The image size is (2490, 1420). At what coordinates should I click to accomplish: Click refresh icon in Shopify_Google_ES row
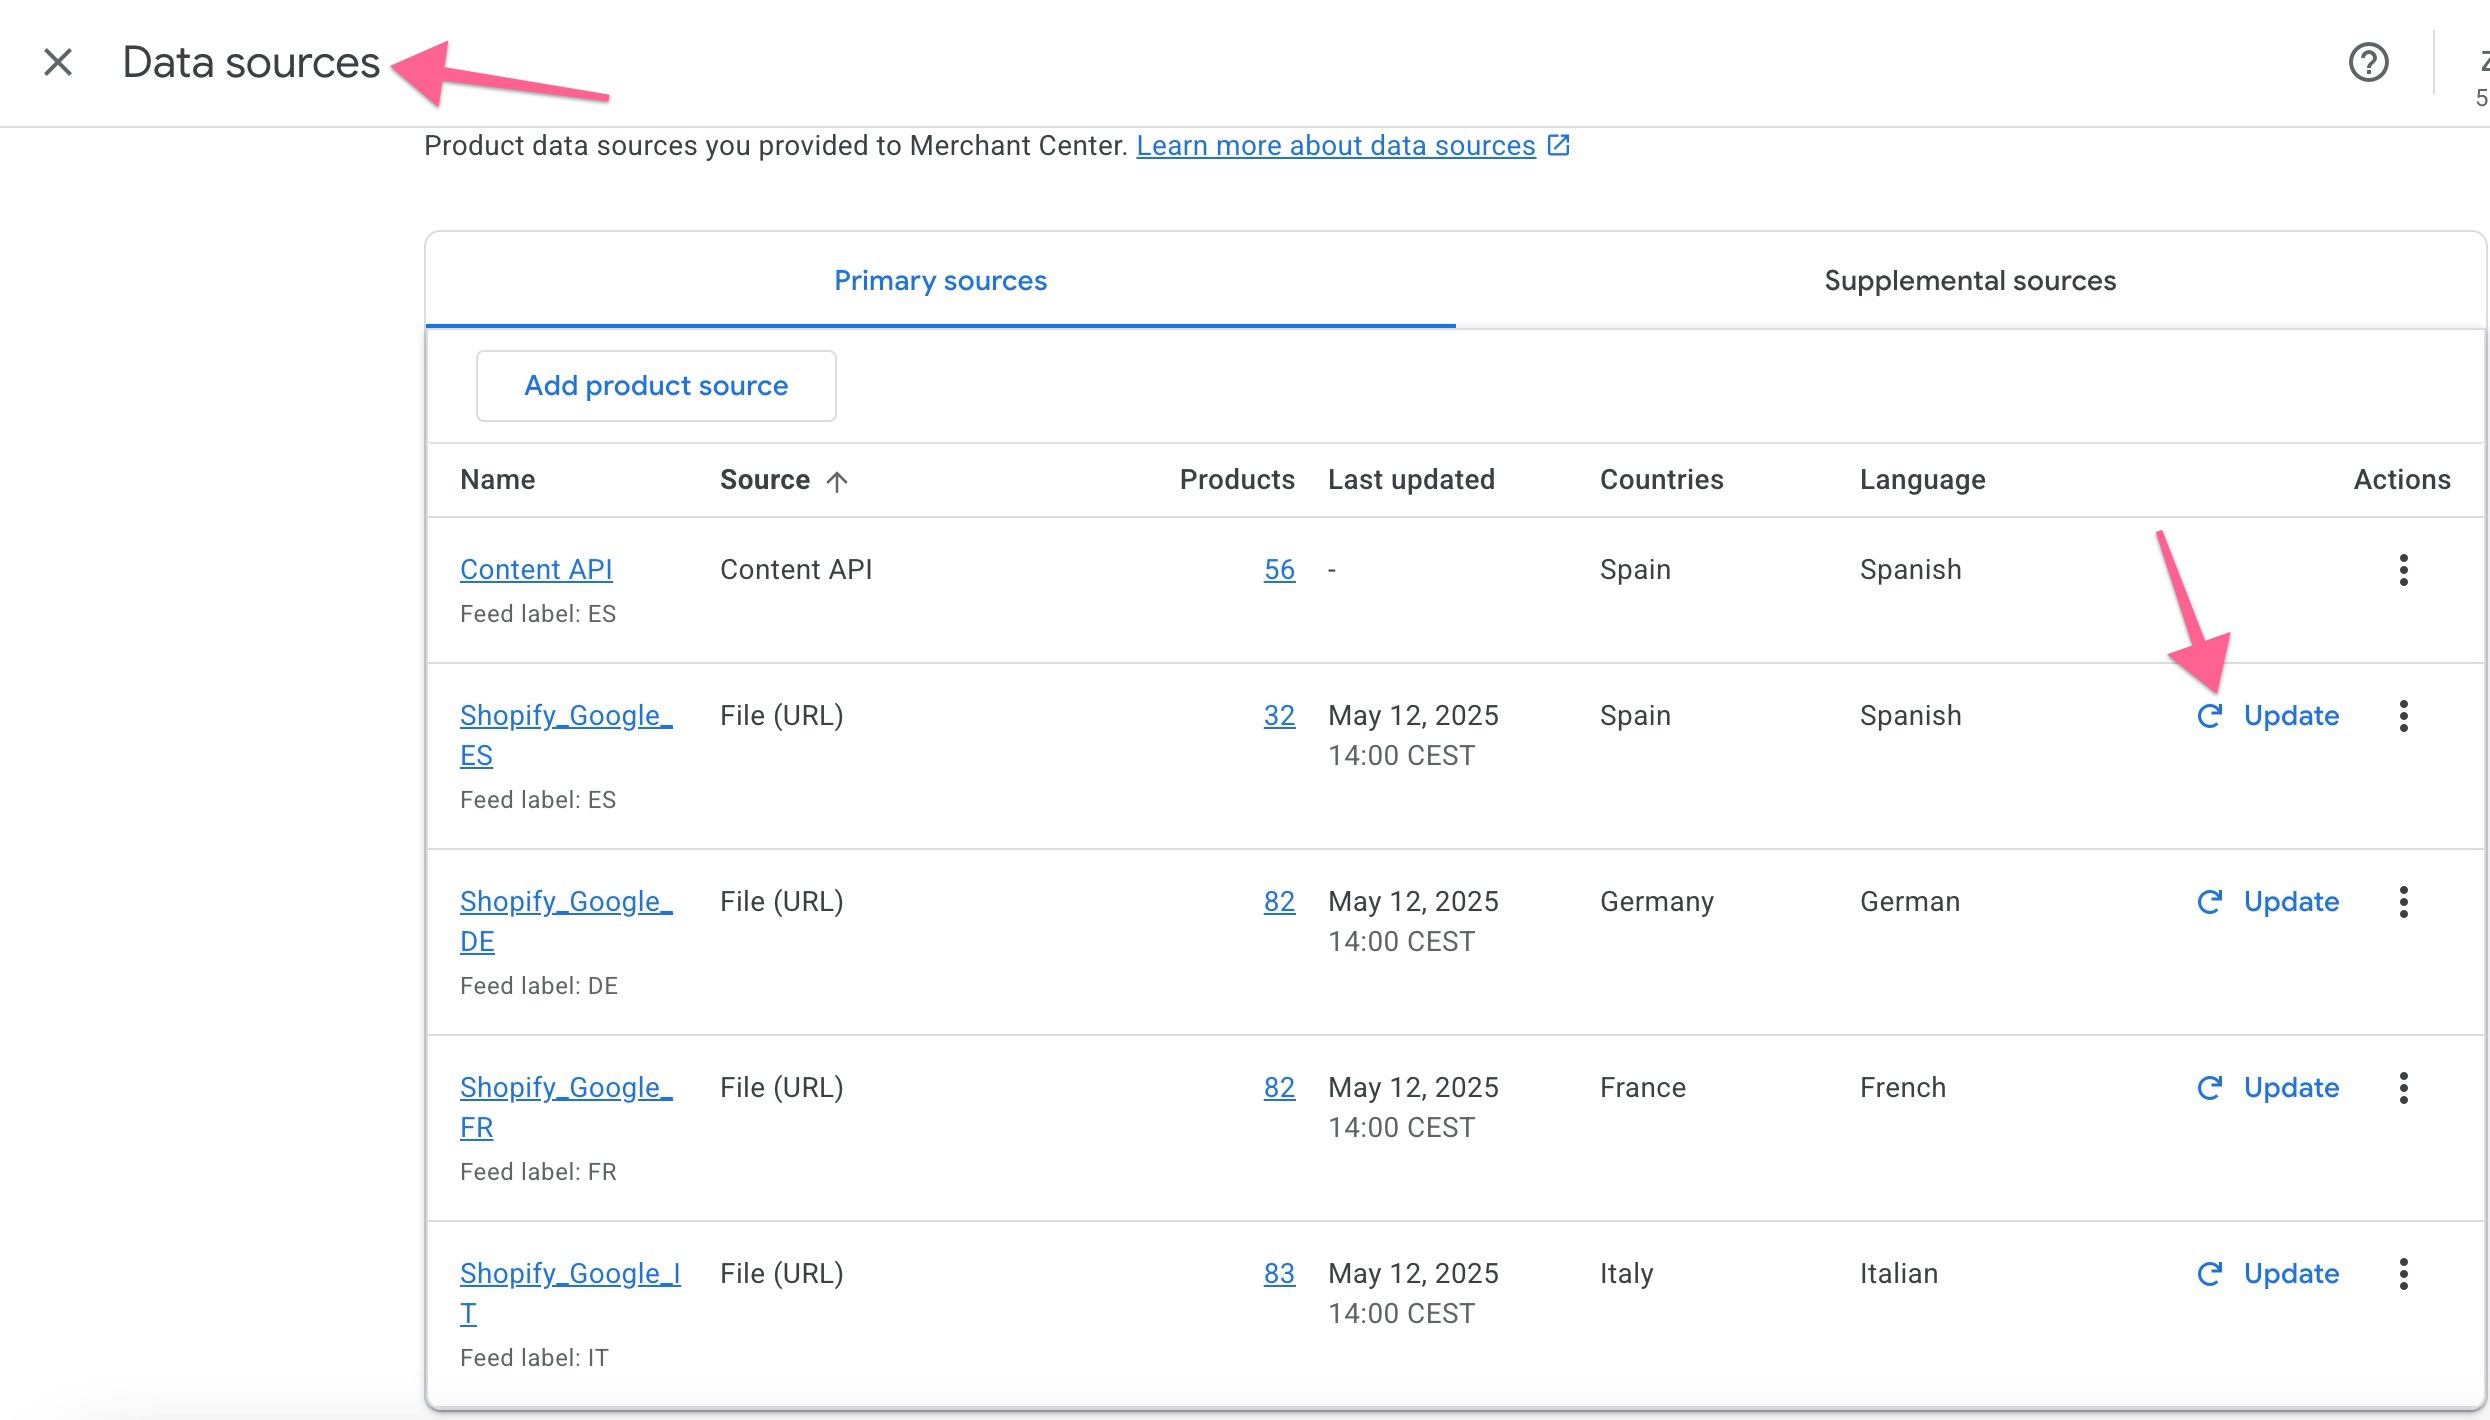pos(2209,715)
